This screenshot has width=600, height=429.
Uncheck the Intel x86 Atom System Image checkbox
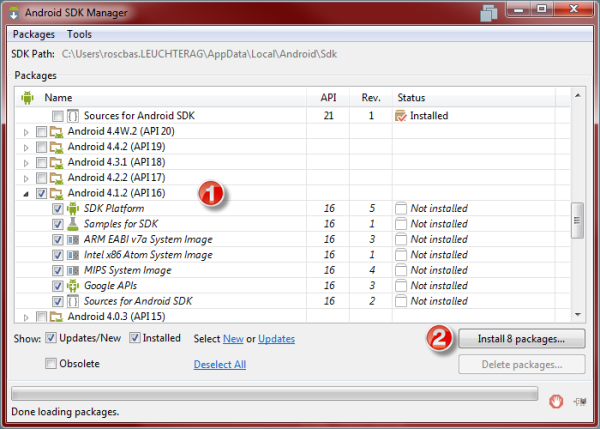tap(57, 255)
